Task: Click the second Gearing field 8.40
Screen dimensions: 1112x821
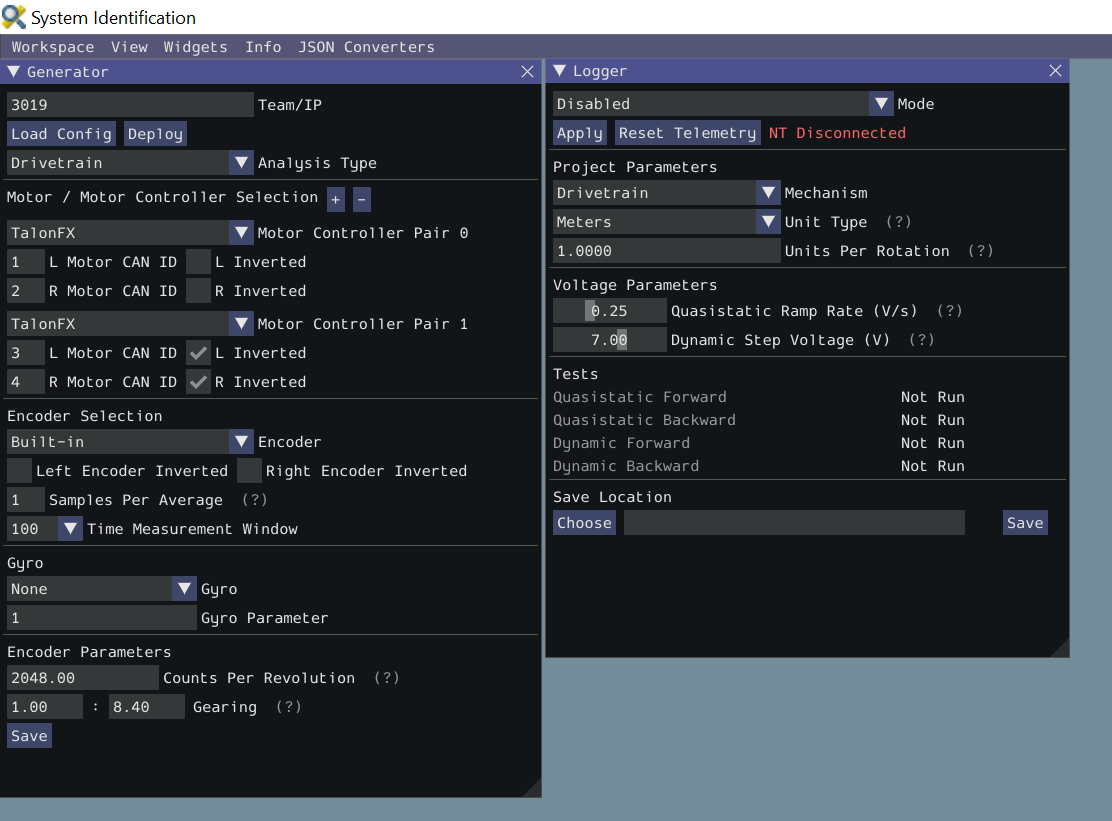Action: (147, 707)
